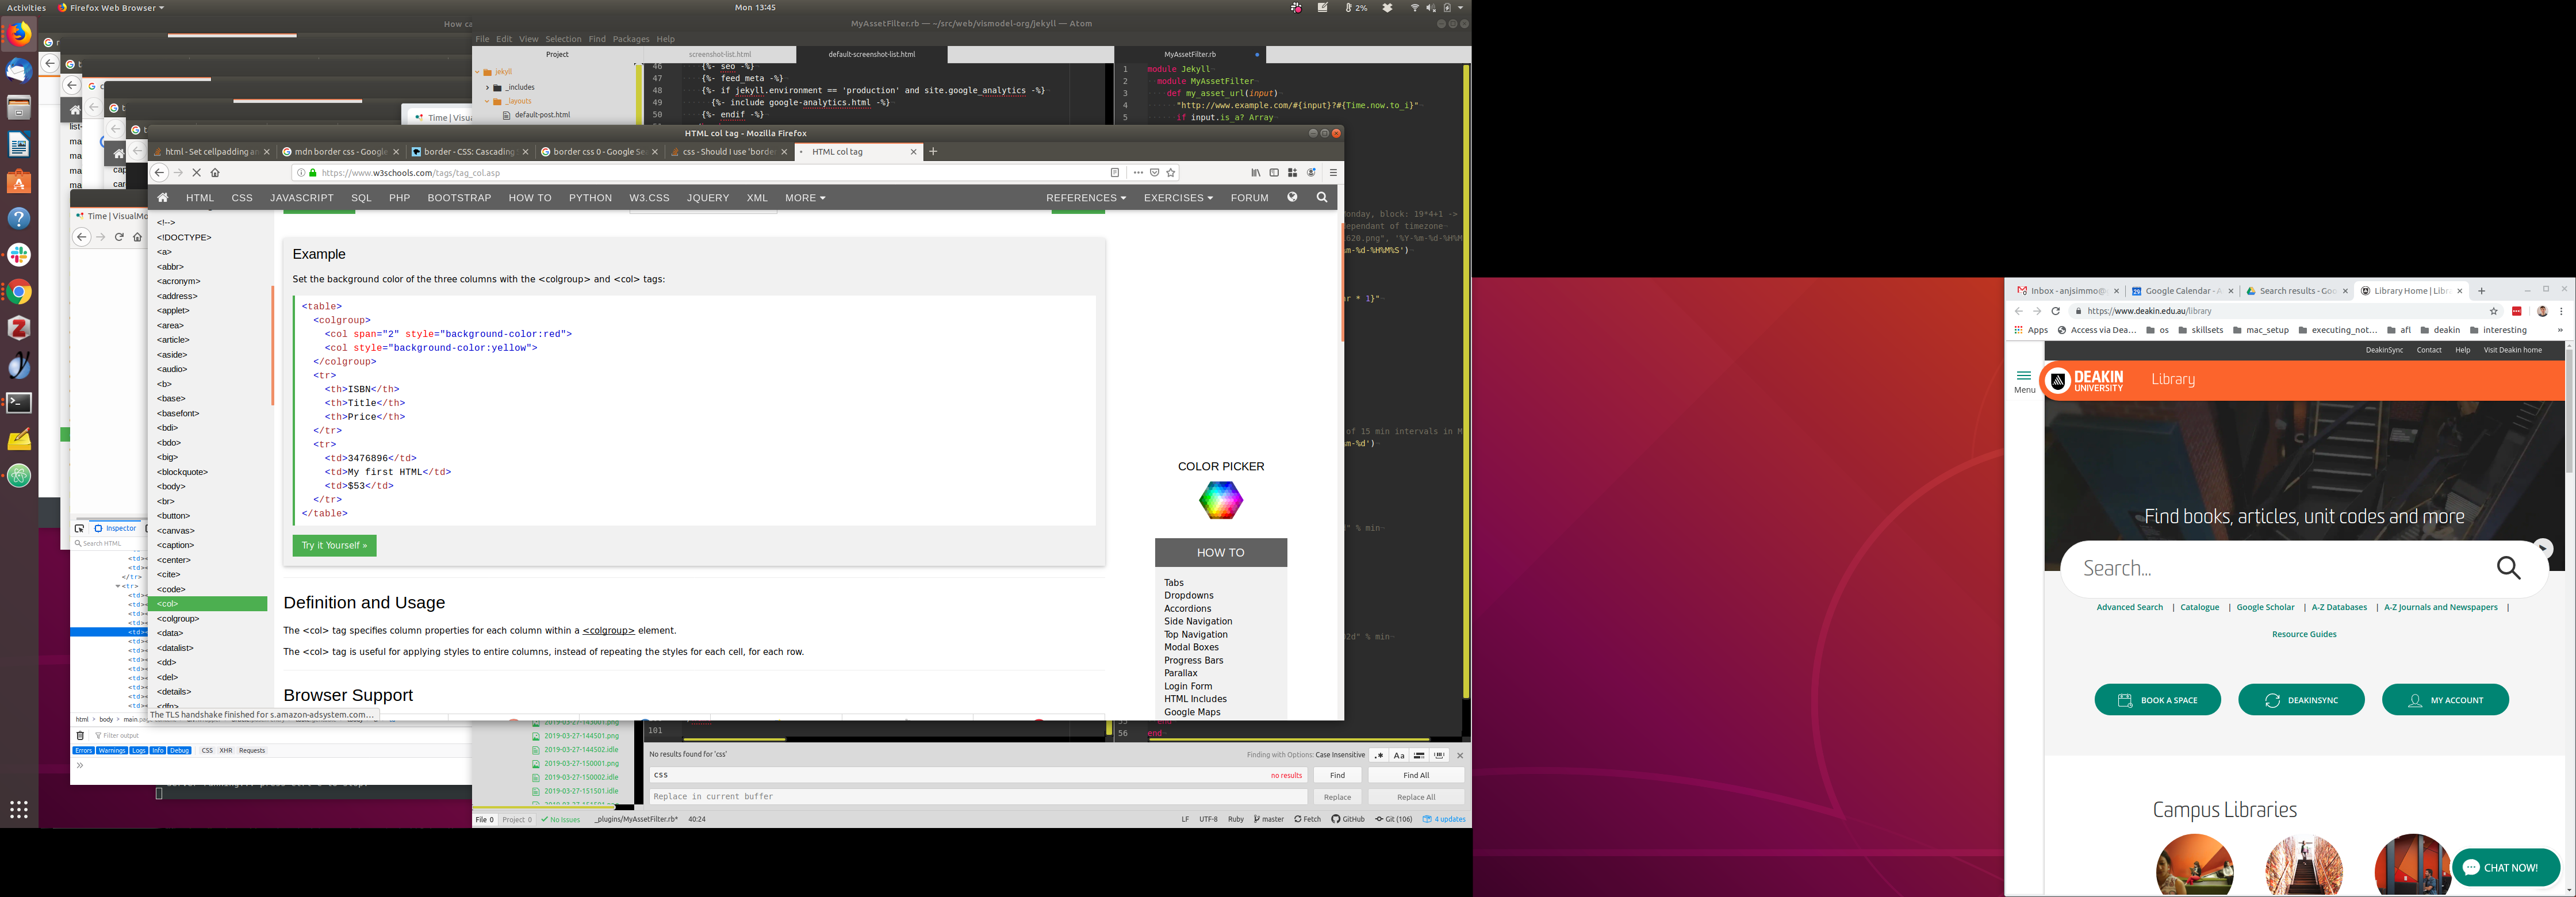The height and width of the screenshot is (897, 2576).
Task: Click the globe translate icon in W3Schools navbar
Action: coord(1292,198)
